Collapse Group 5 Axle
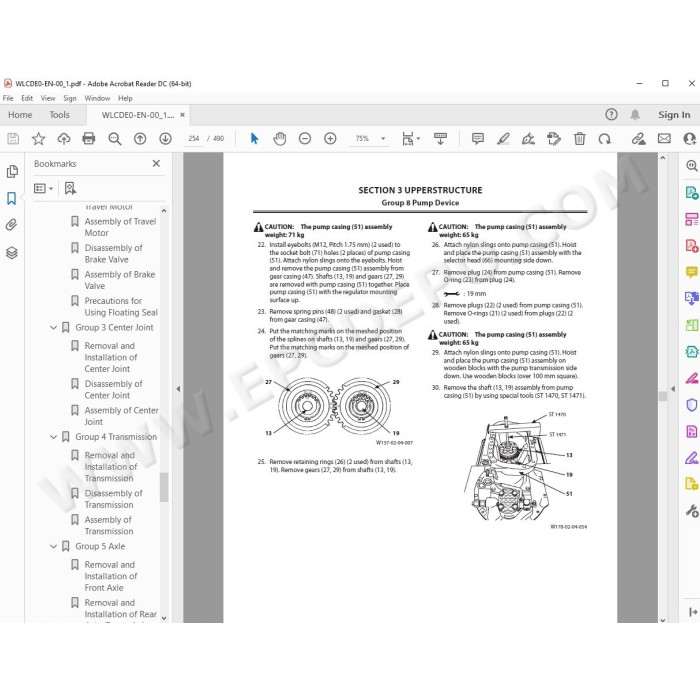700x700 pixels. (x=53, y=546)
